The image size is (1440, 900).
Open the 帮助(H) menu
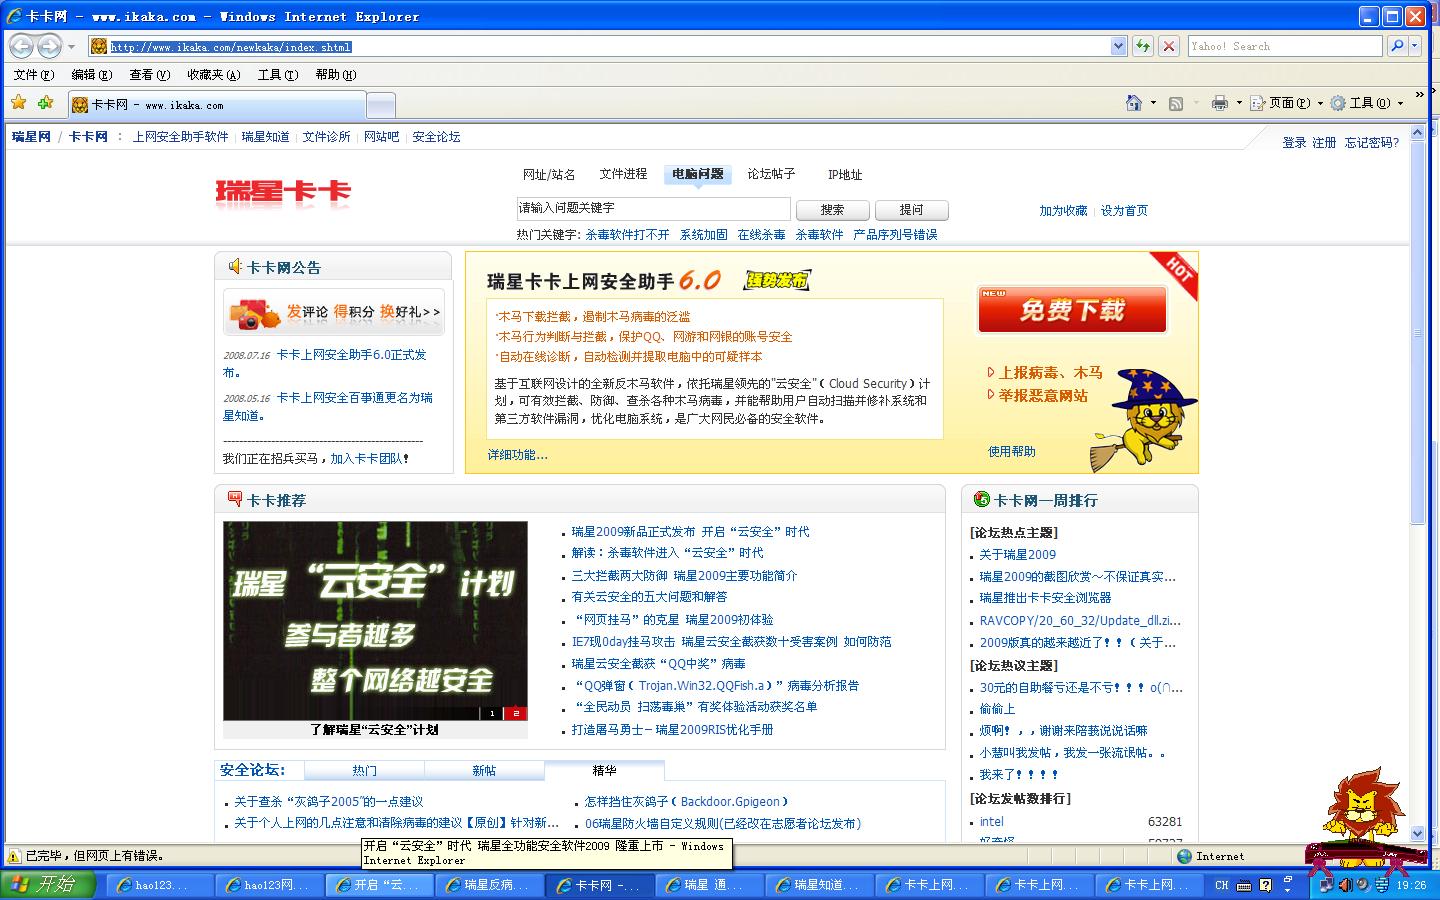pyautogui.click(x=335, y=75)
